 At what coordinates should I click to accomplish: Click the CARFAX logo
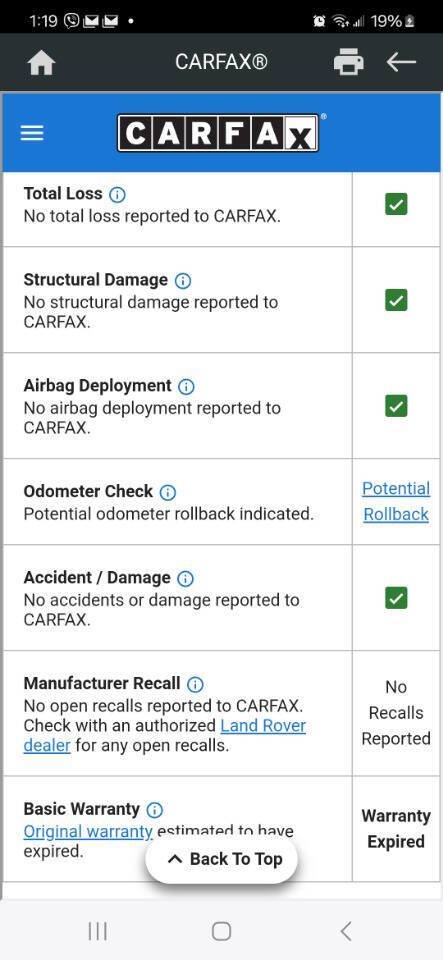pyautogui.click(x=218, y=132)
